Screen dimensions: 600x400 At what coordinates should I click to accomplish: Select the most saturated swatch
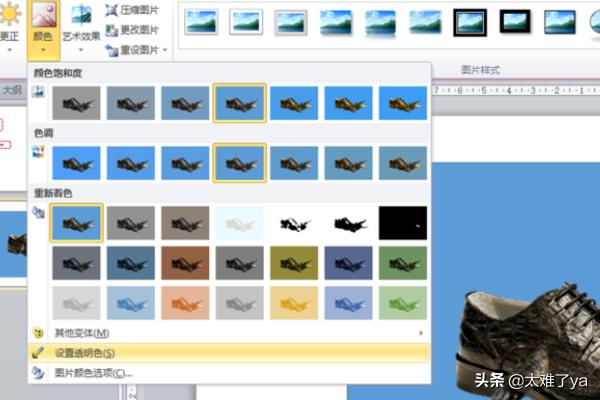403,103
